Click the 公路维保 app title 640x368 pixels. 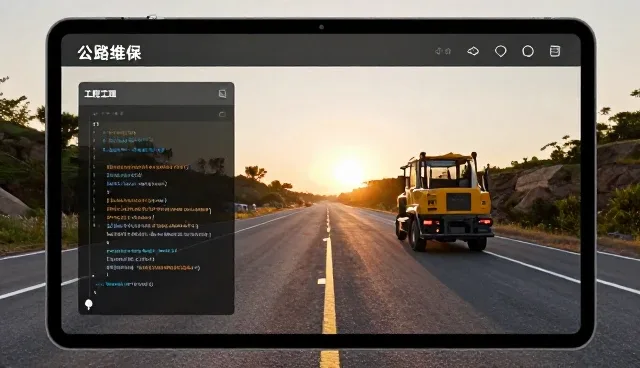(109, 53)
